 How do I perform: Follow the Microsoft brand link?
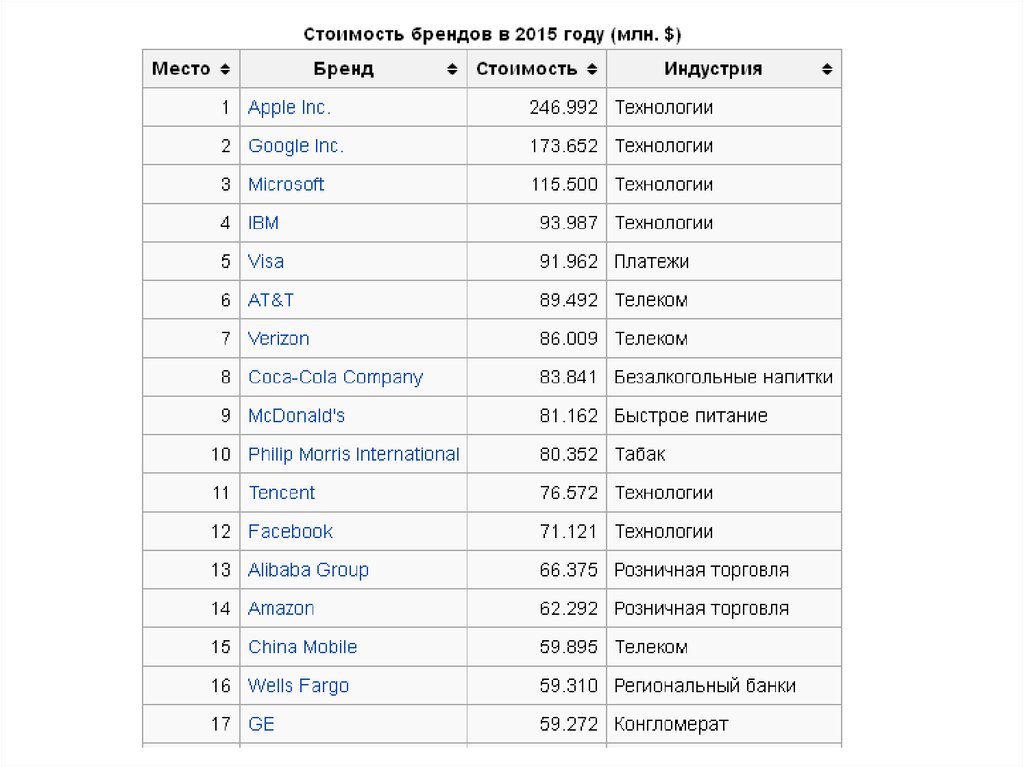[x=286, y=185]
